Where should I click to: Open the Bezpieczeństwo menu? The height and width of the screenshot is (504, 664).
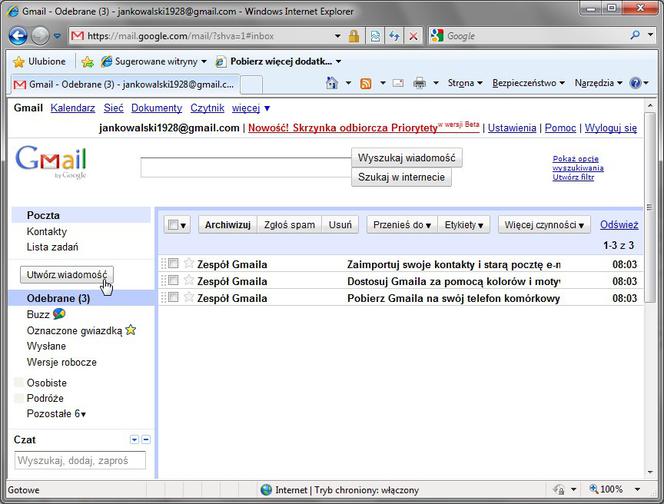(528, 83)
